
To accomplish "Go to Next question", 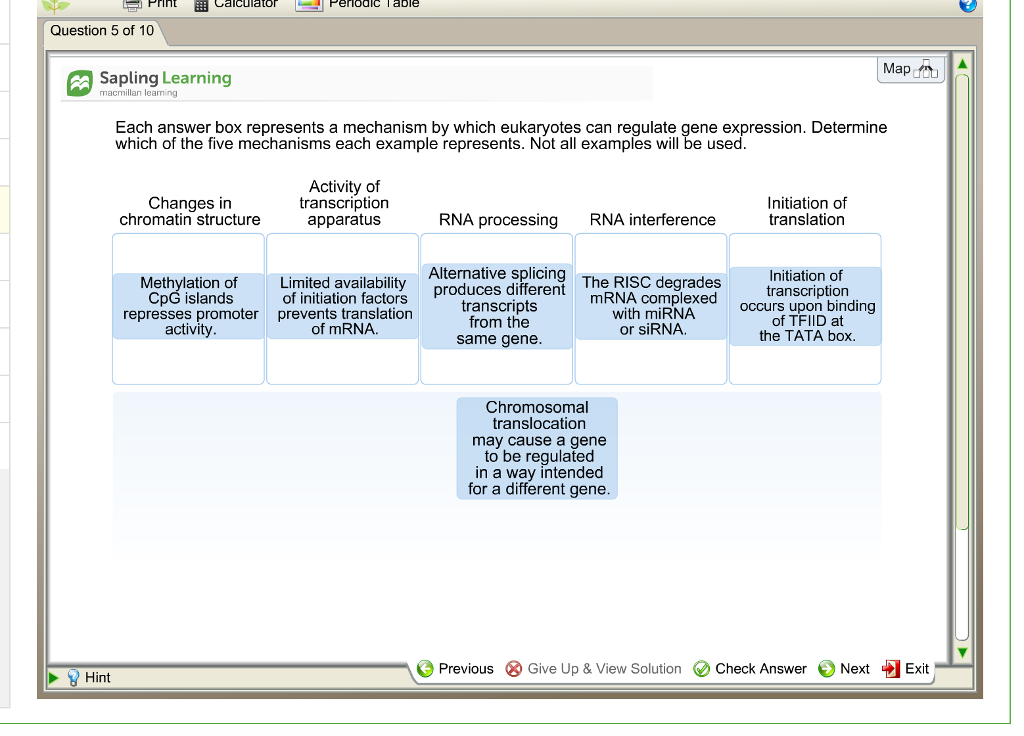I will tap(844, 669).
